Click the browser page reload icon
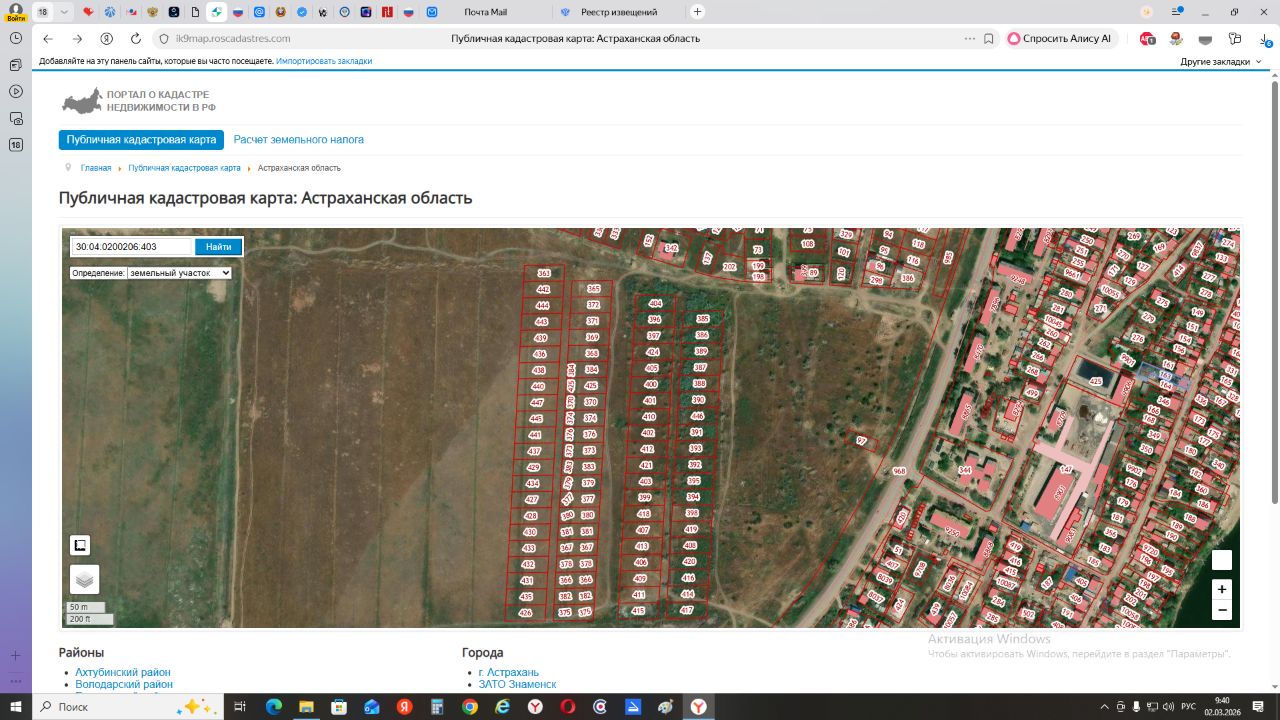The height and width of the screenshot is (720, 1280). click(x=136, y=38)
